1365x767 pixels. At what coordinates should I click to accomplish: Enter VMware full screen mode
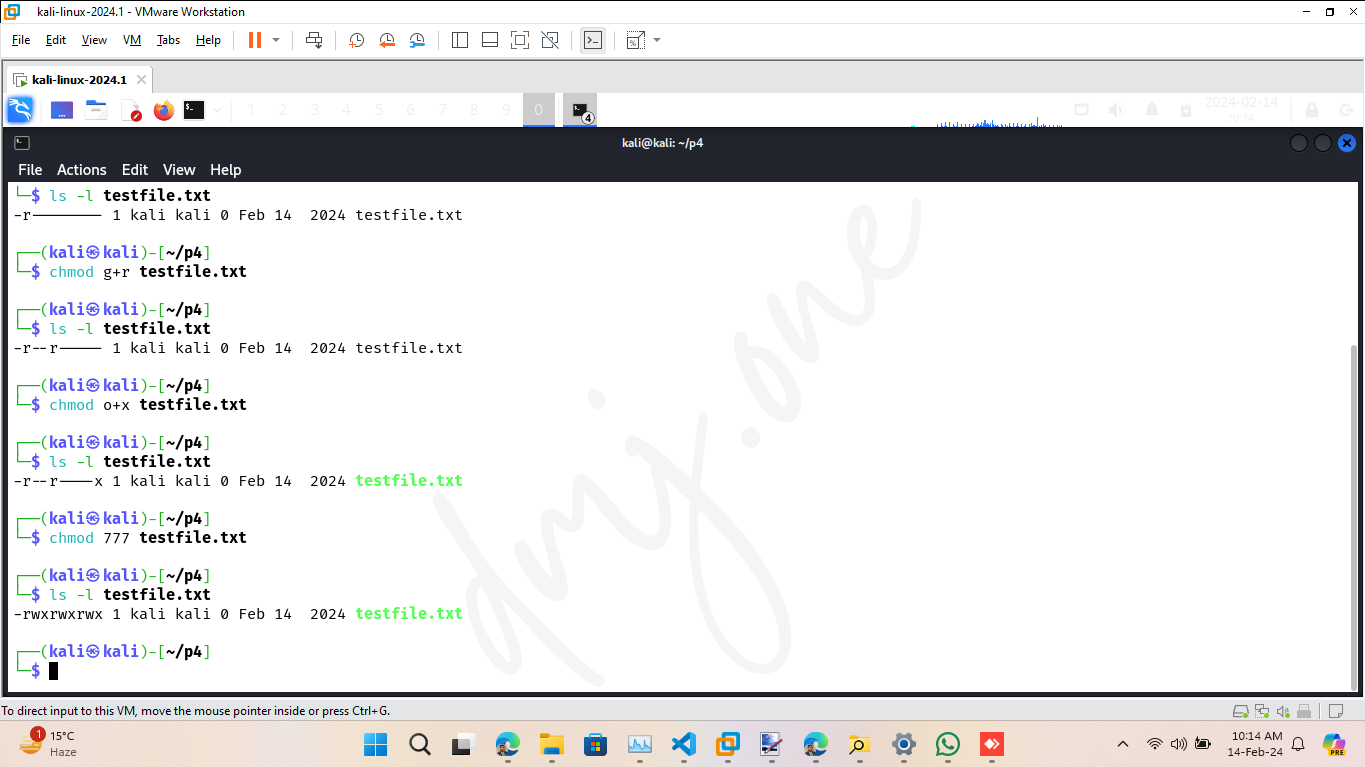click(x=520, y=40)
